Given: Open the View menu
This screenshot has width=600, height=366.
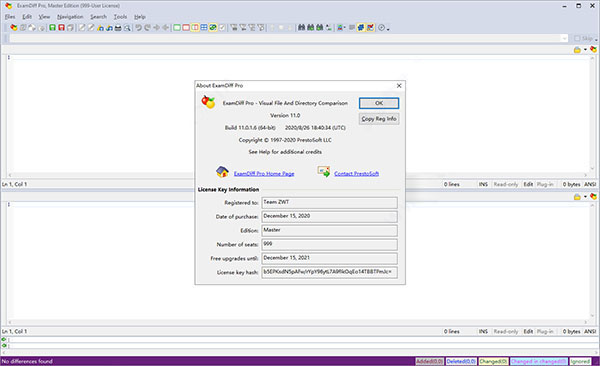Looking at the screenshot, I should click(x=44, y=17).
